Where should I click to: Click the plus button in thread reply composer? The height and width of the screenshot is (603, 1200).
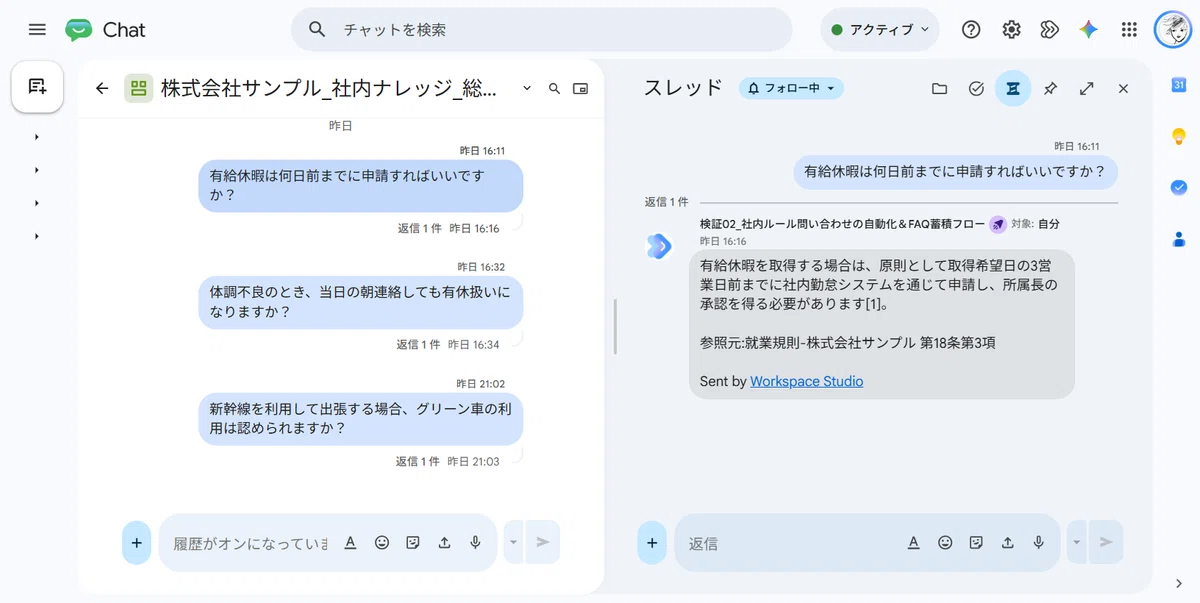point(652,543)
